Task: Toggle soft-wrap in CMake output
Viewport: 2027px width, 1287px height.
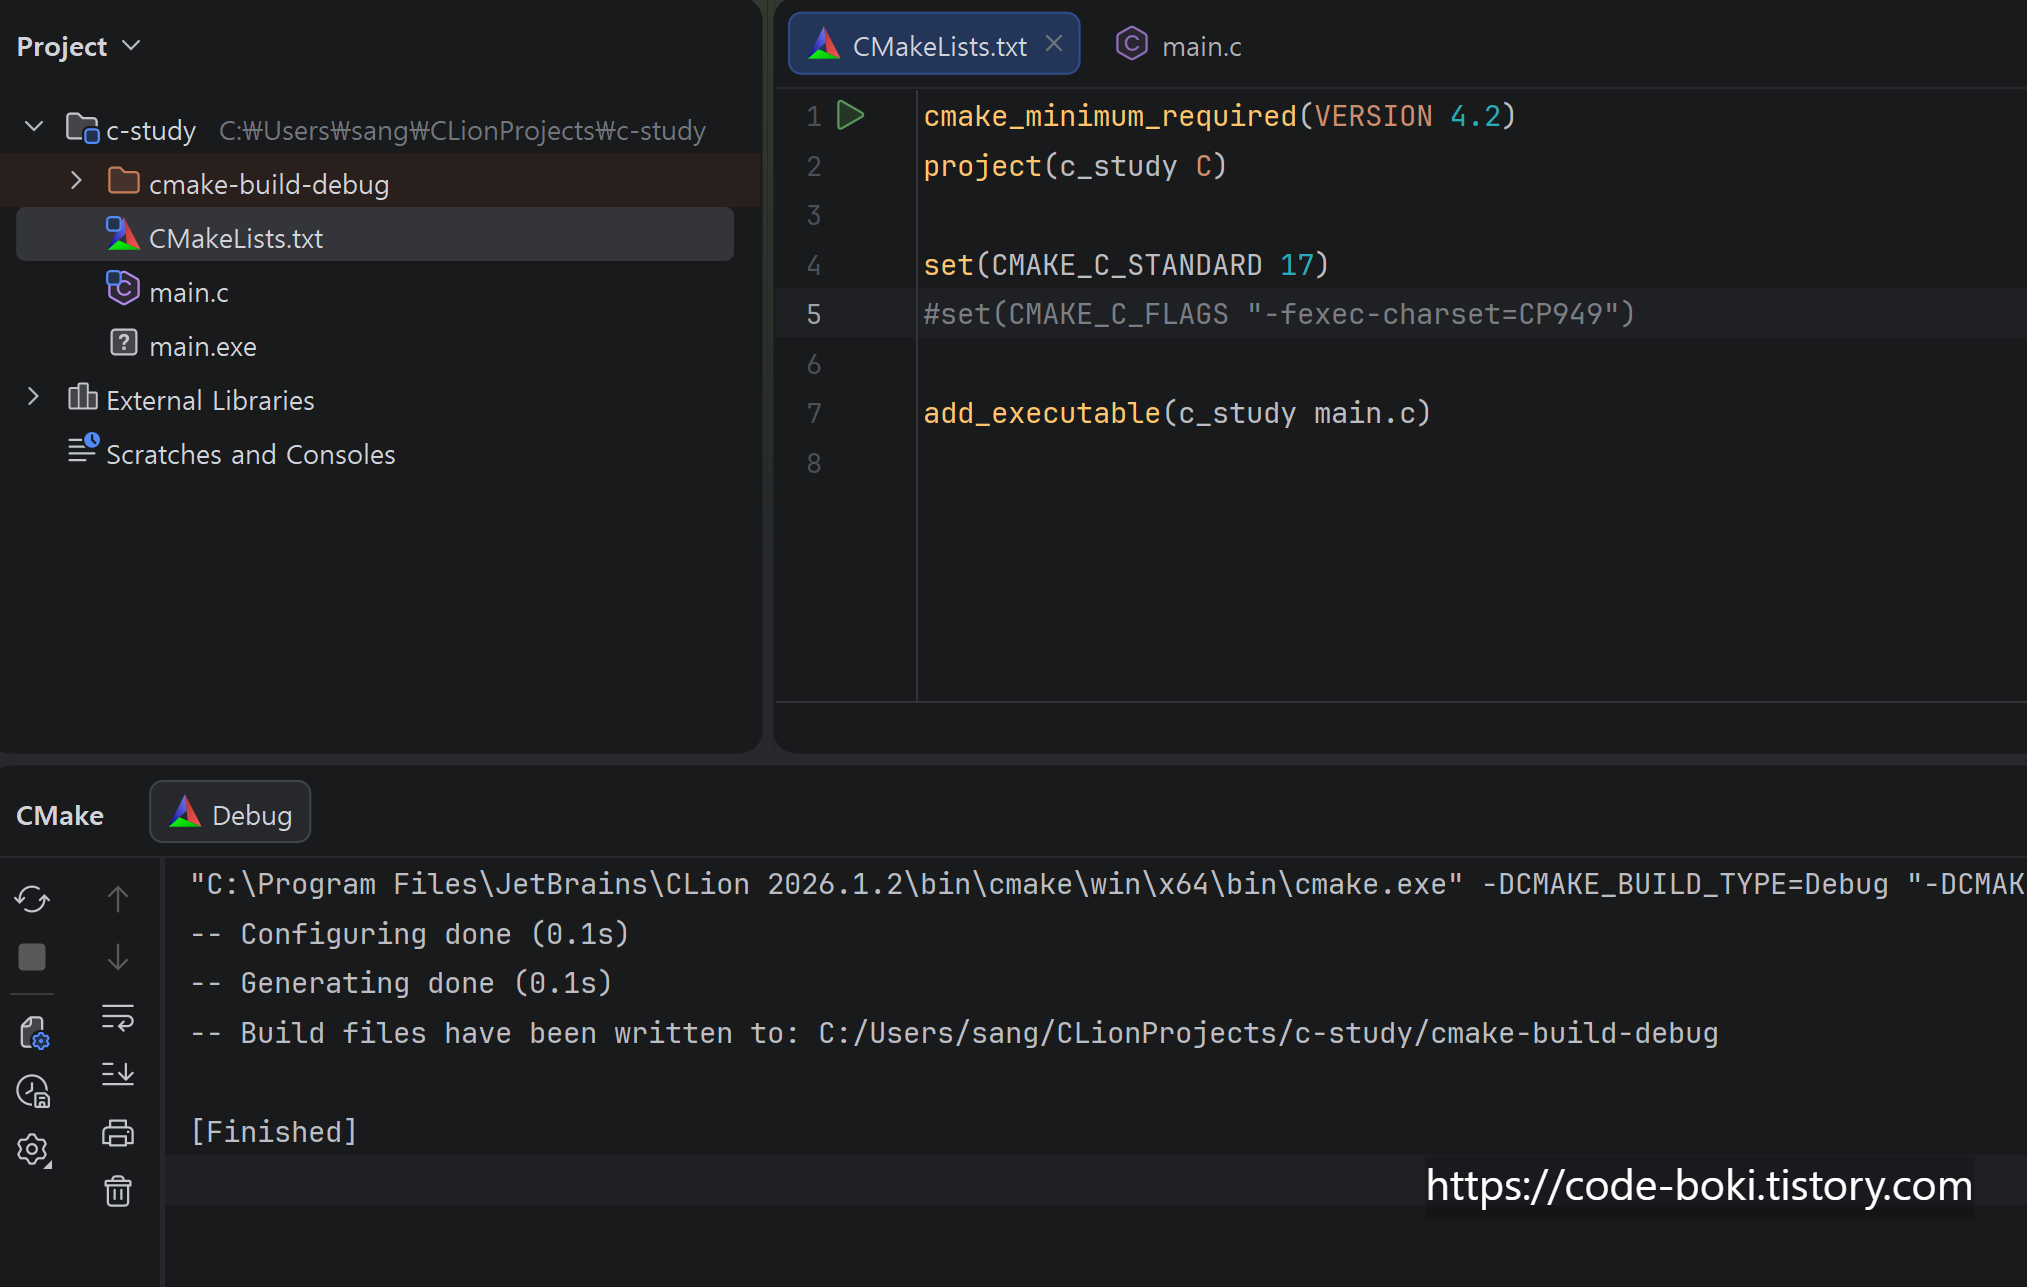Action: coord(118,1017)
